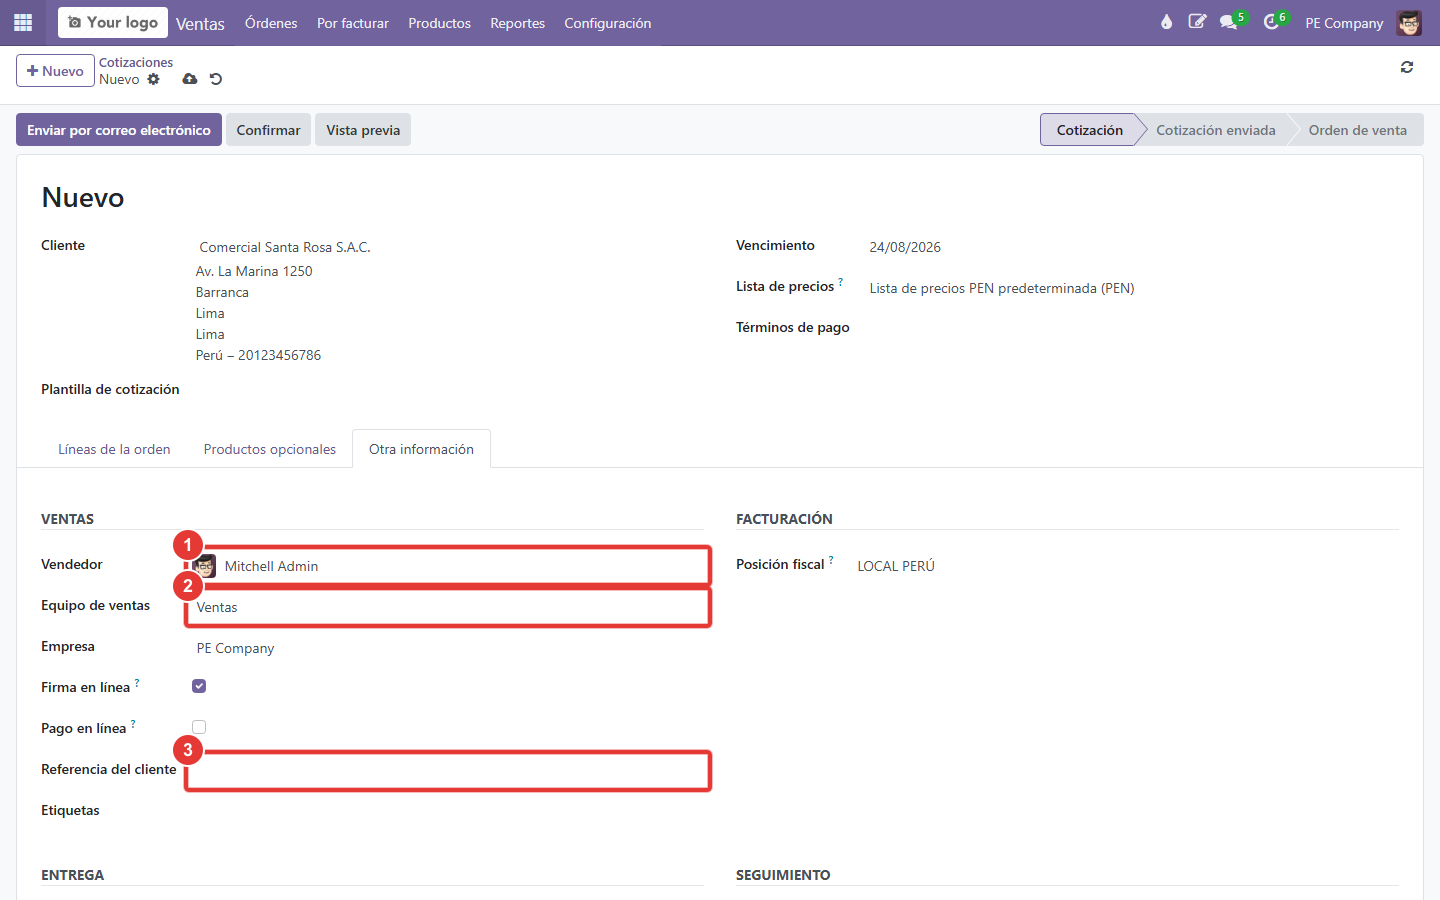This screenshot has height=900, width=1440.
Task: Open the Productos menu
Action: pyautogui.click(x=439, y=23)
